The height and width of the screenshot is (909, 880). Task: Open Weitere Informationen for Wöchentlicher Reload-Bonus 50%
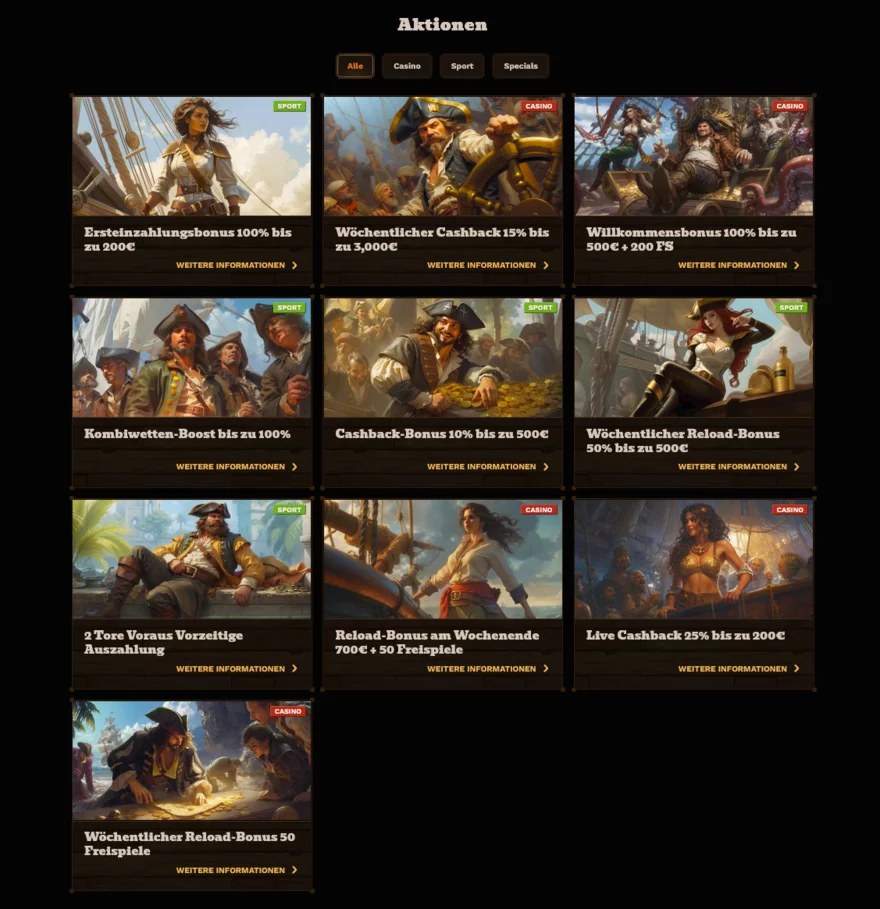739,467
